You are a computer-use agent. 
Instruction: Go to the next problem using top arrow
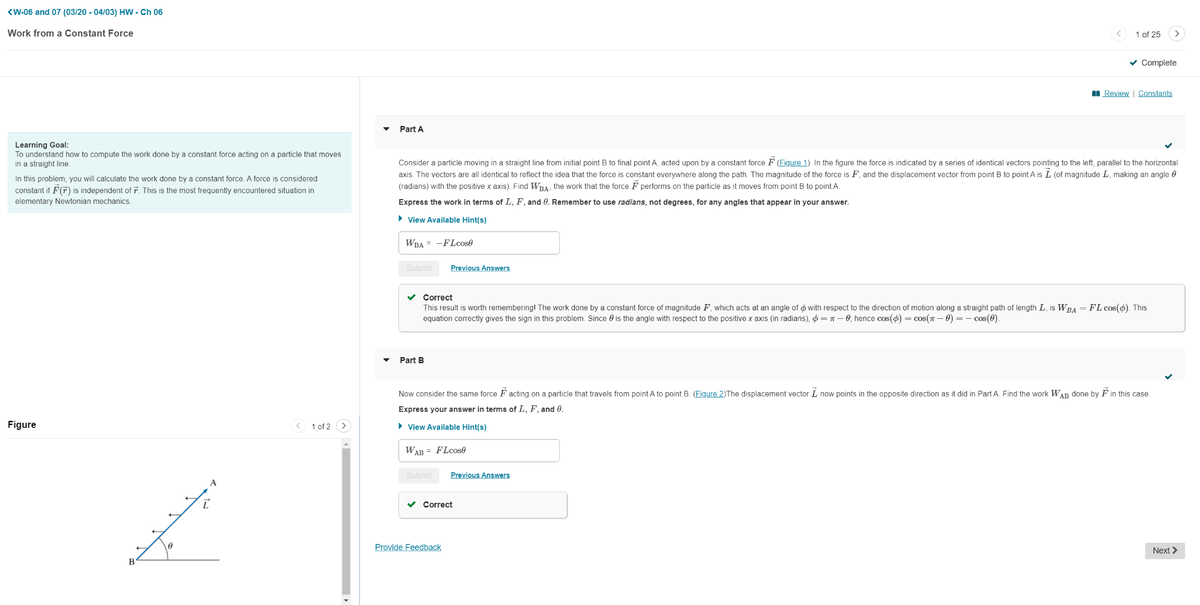click(1177, 34)
